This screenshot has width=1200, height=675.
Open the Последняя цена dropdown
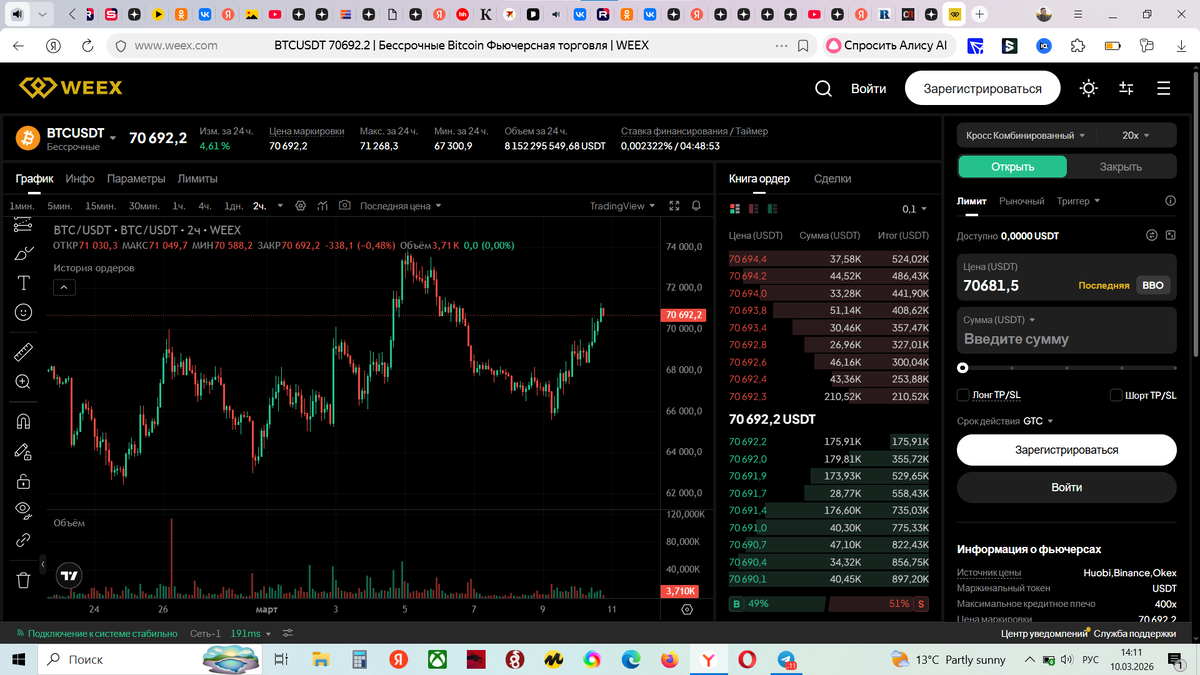tap(400, 206)
